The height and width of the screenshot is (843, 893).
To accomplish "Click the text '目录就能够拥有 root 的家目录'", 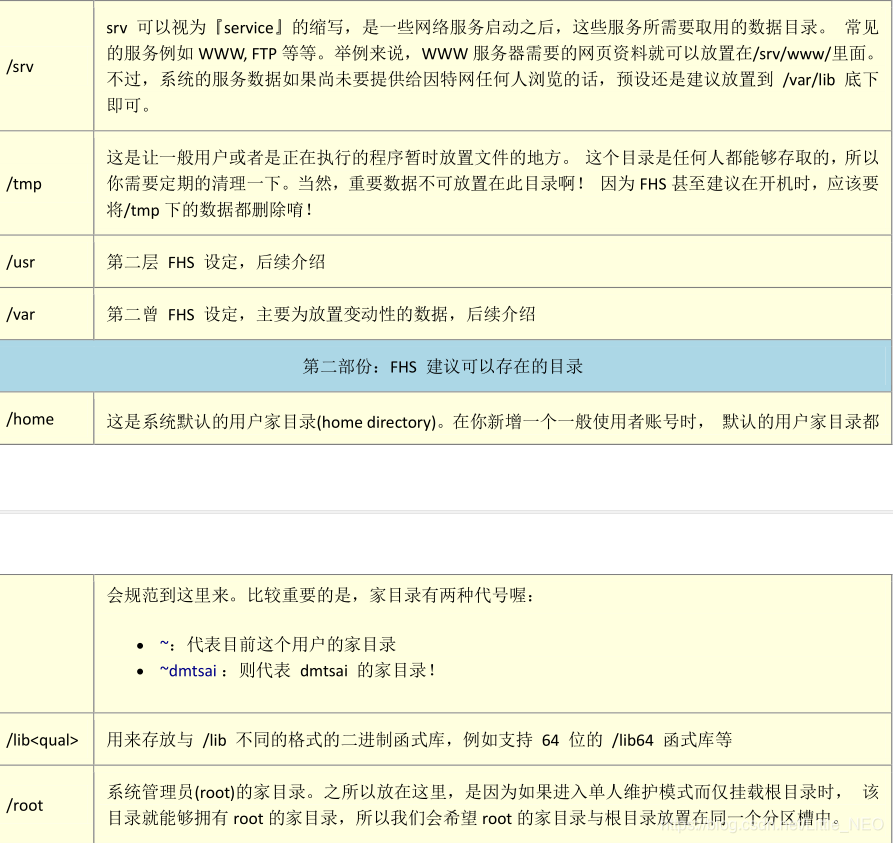I will 222,819.
